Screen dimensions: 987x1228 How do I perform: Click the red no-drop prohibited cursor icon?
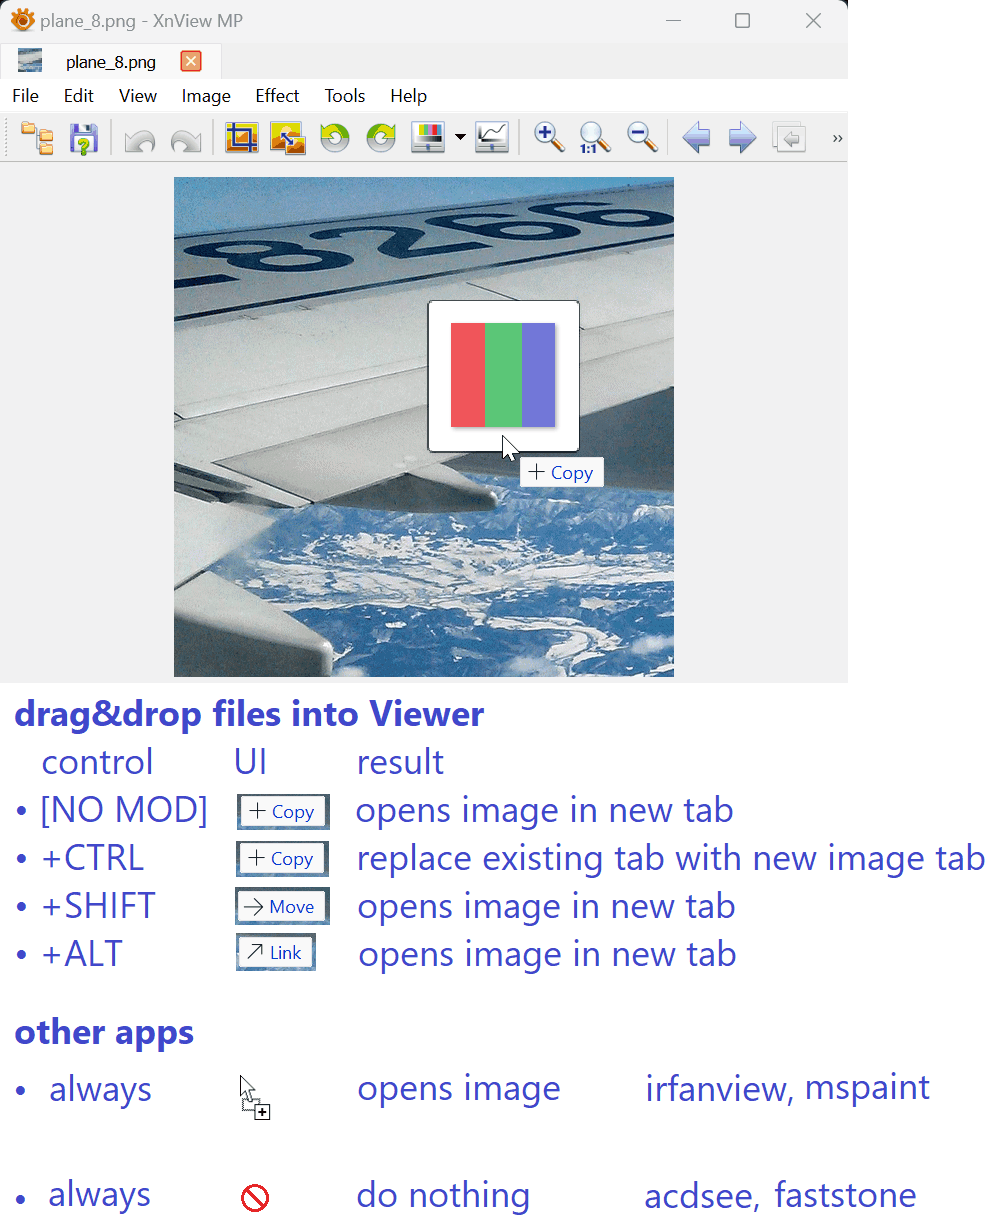[255, 1197]
